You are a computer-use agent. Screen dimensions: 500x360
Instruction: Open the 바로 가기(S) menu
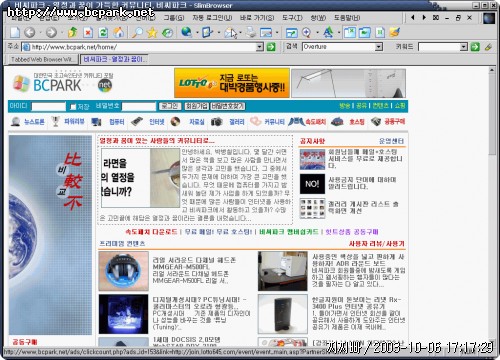[x=257, y=17]
